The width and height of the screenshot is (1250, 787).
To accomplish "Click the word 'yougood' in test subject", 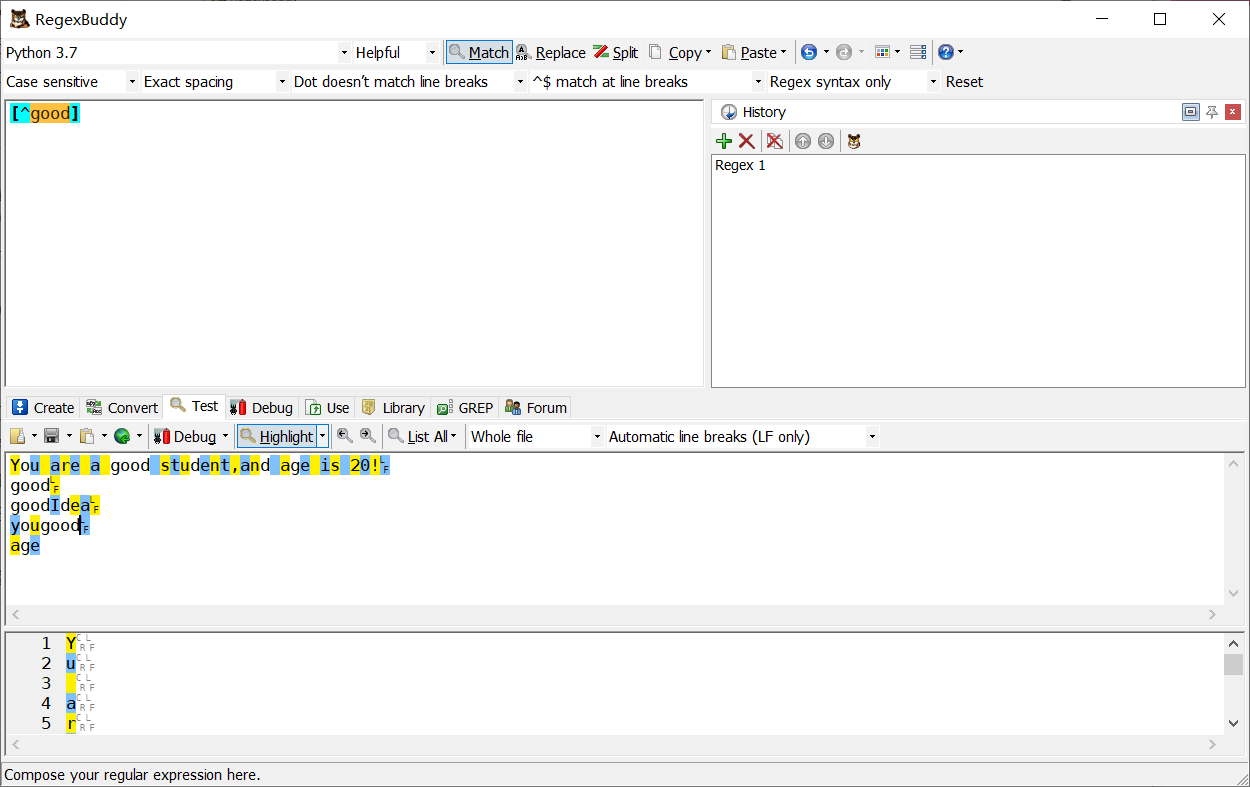I will 45,526.
